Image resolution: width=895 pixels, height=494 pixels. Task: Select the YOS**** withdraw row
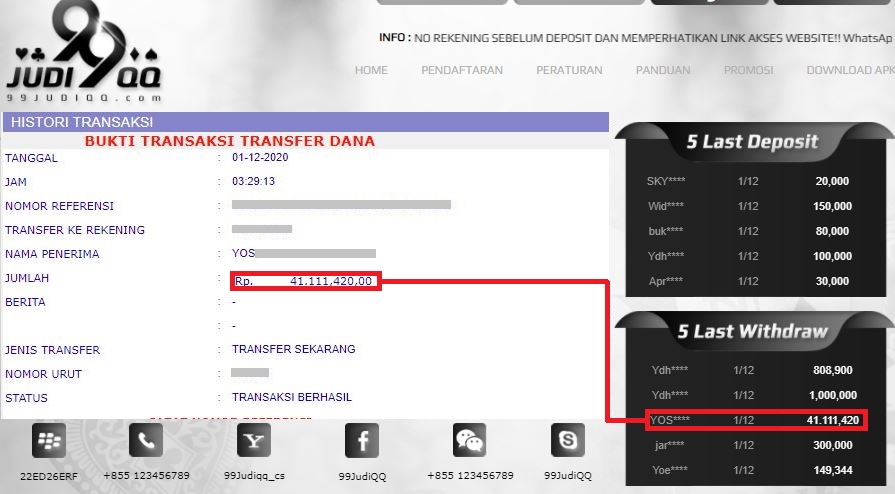tap(756, 420)
